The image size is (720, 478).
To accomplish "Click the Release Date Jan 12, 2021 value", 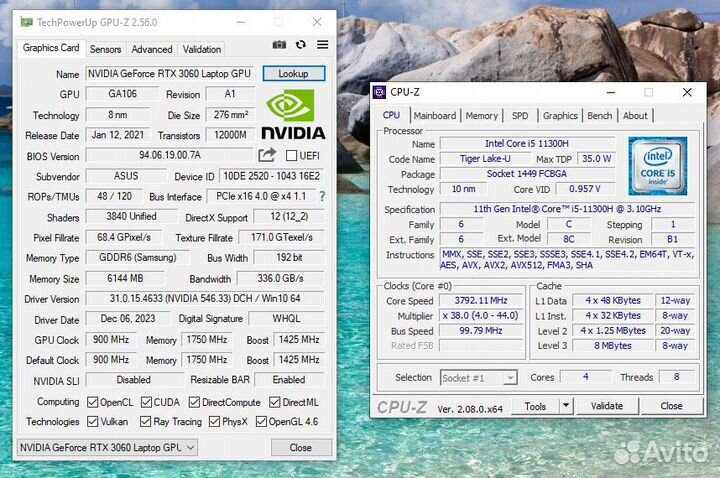I will point(118,135).
